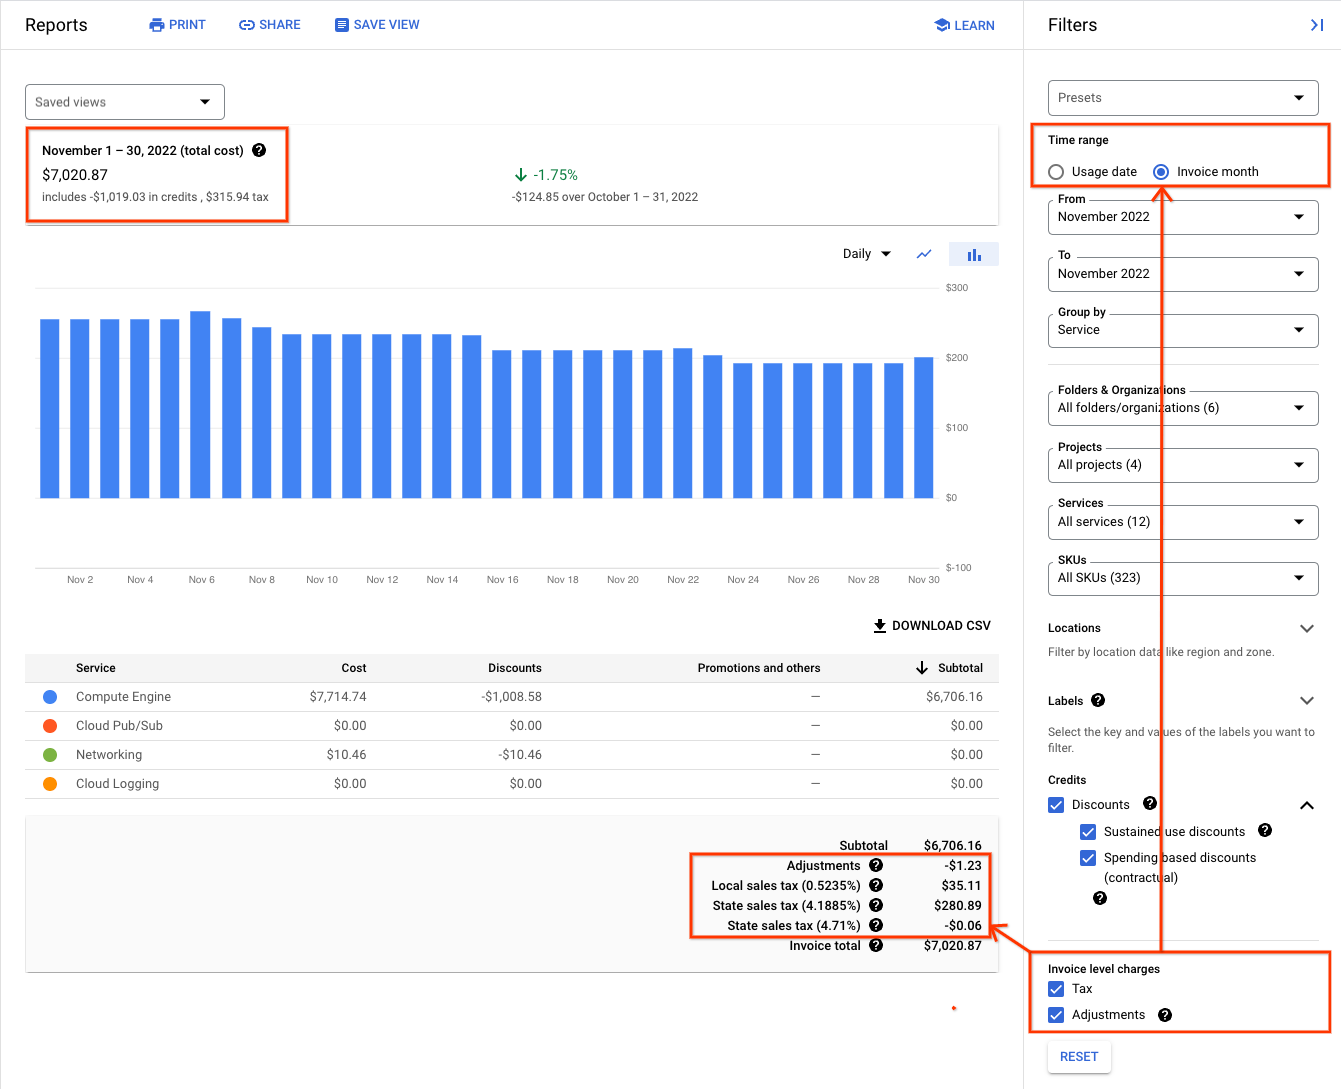Open the Saved views dropdown
The image size is (1341, 1089).
[125, 102]
